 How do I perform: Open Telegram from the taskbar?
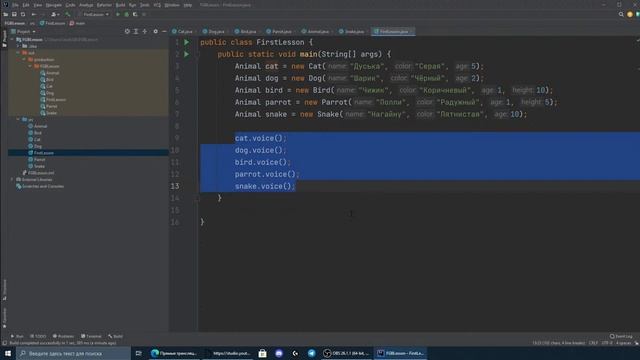(x=311, y=353)
